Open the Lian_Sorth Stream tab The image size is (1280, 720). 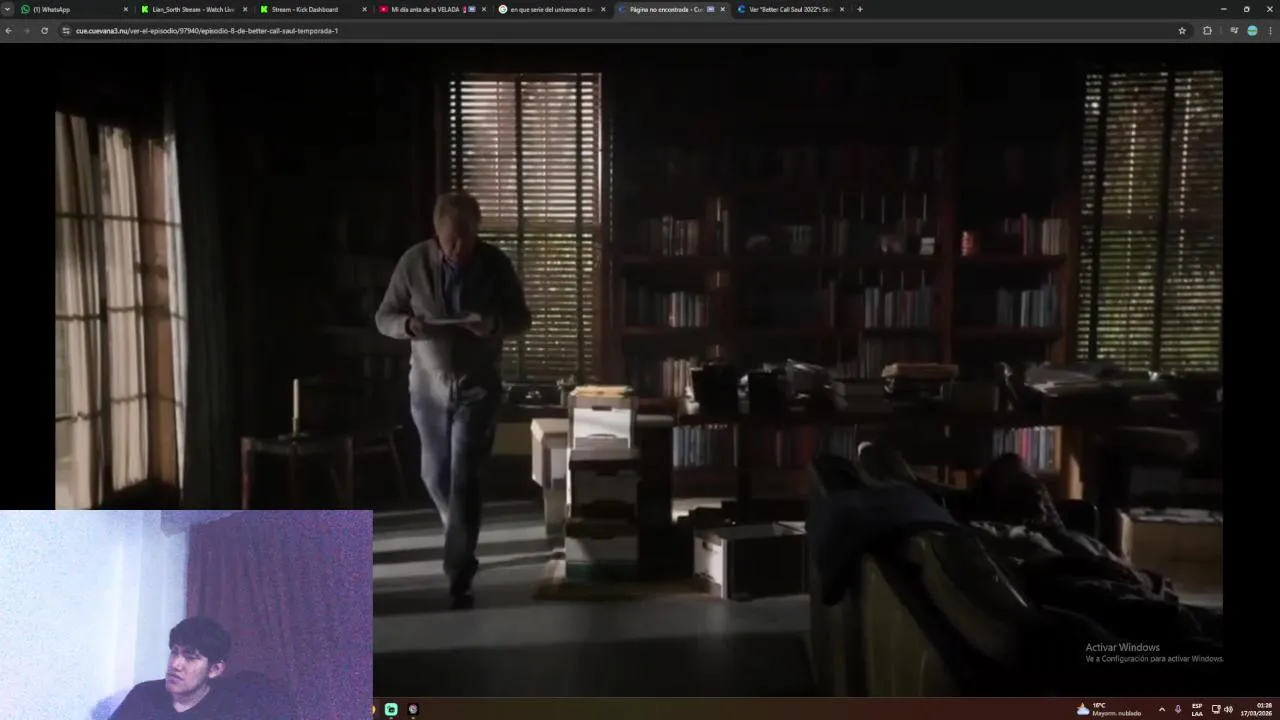pos(194,9)
